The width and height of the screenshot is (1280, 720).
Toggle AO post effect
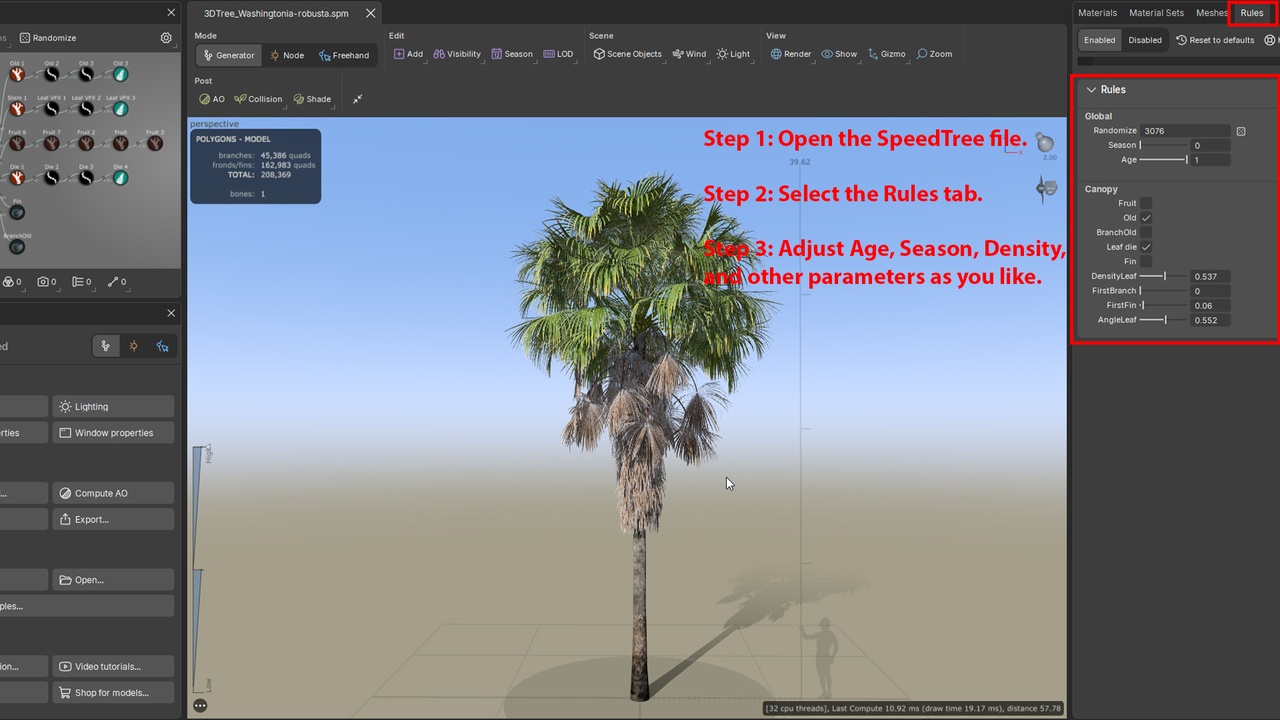click(x=212, y=99)
